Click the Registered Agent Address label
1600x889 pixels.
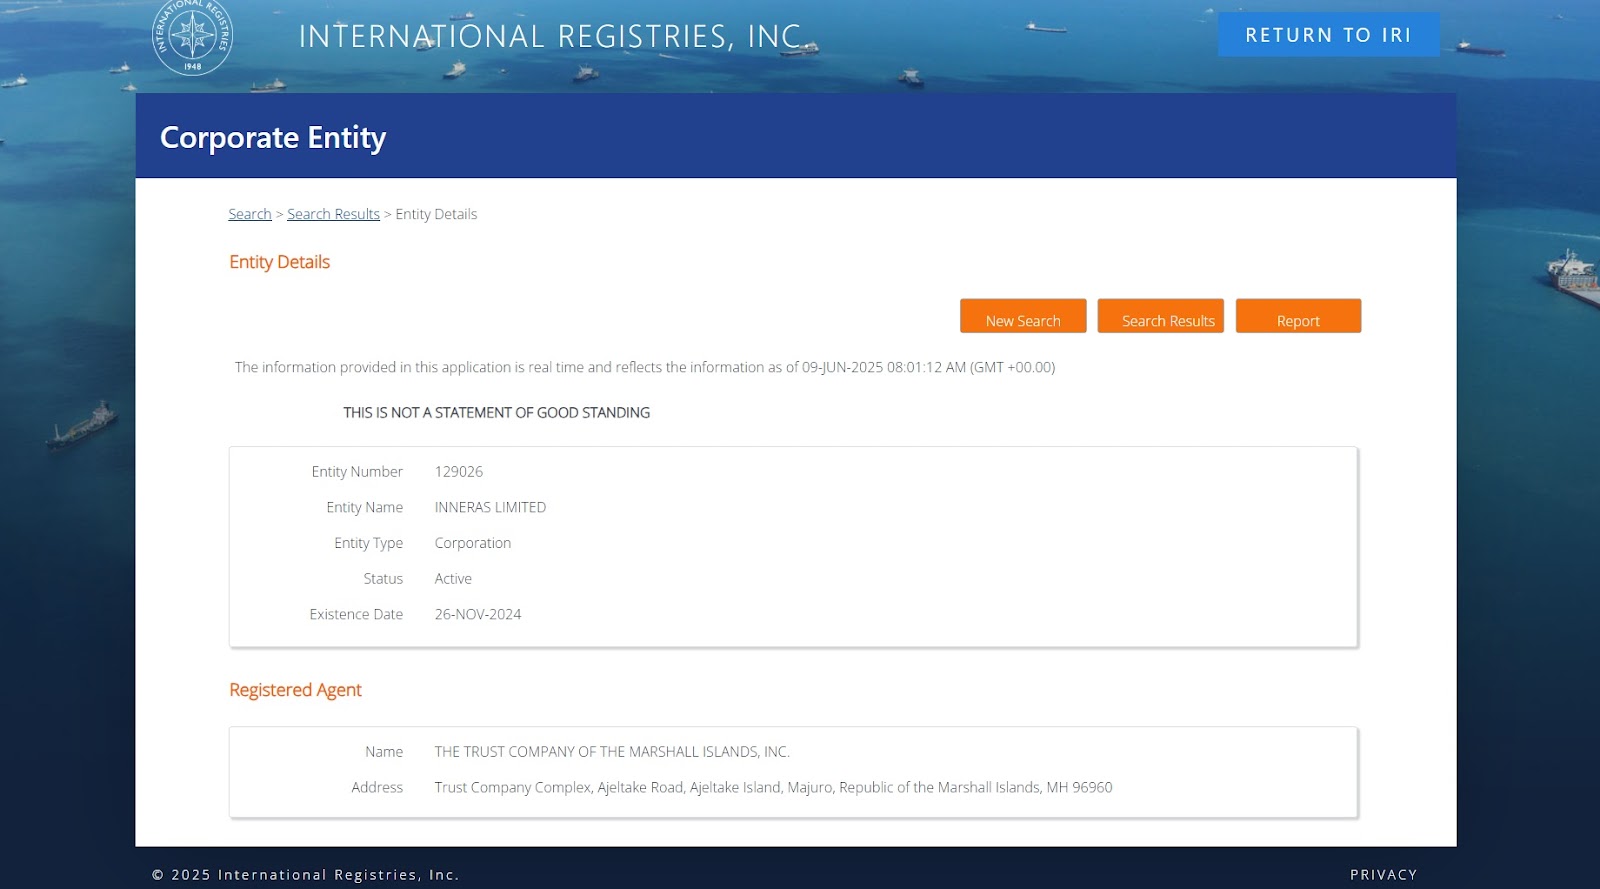click(x=377, y=788)
